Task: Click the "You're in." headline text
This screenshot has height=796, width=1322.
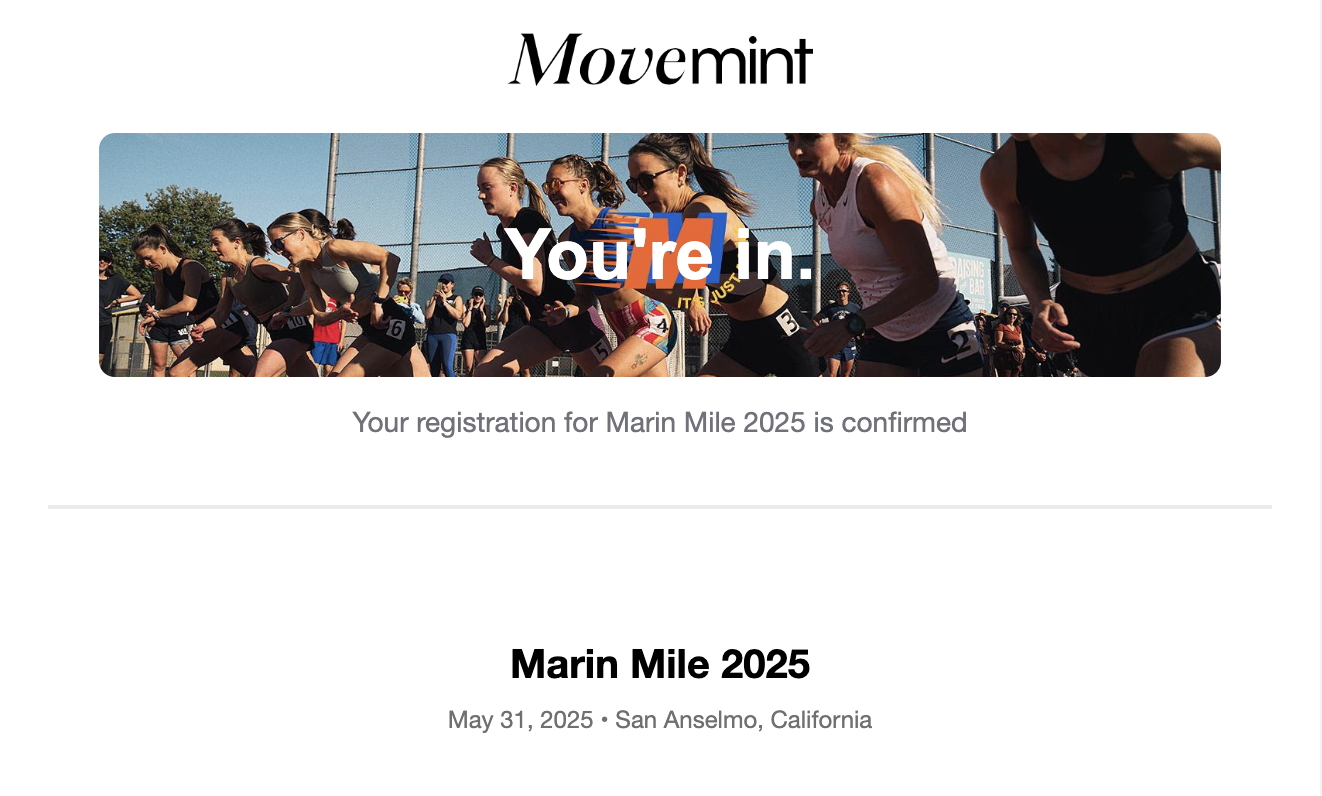Action: coord(660,255)
